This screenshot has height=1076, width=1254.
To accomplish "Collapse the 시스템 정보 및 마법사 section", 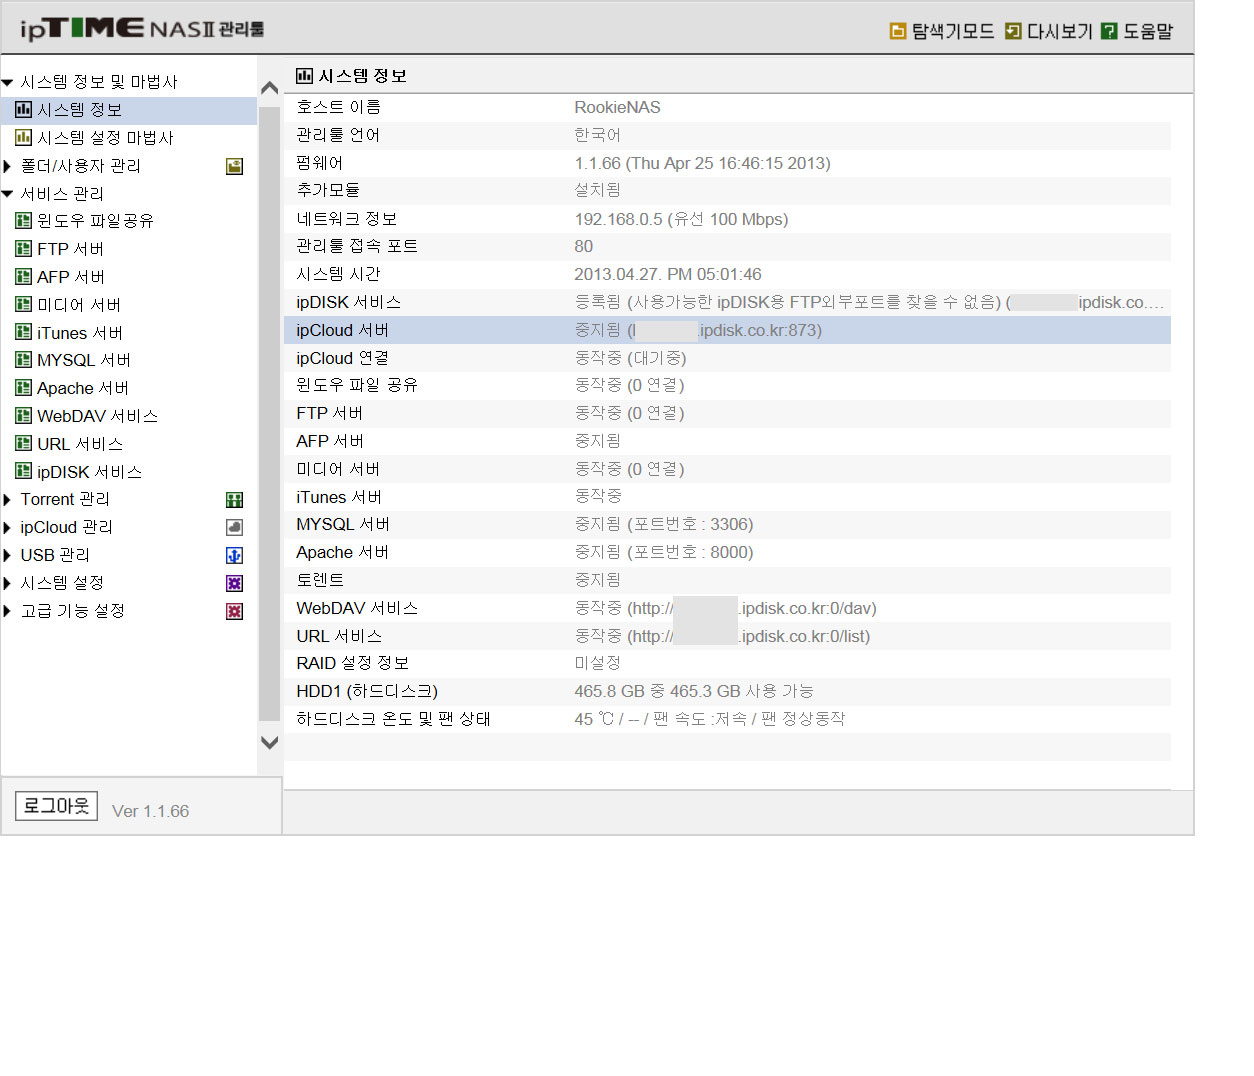I will [7, 82].
